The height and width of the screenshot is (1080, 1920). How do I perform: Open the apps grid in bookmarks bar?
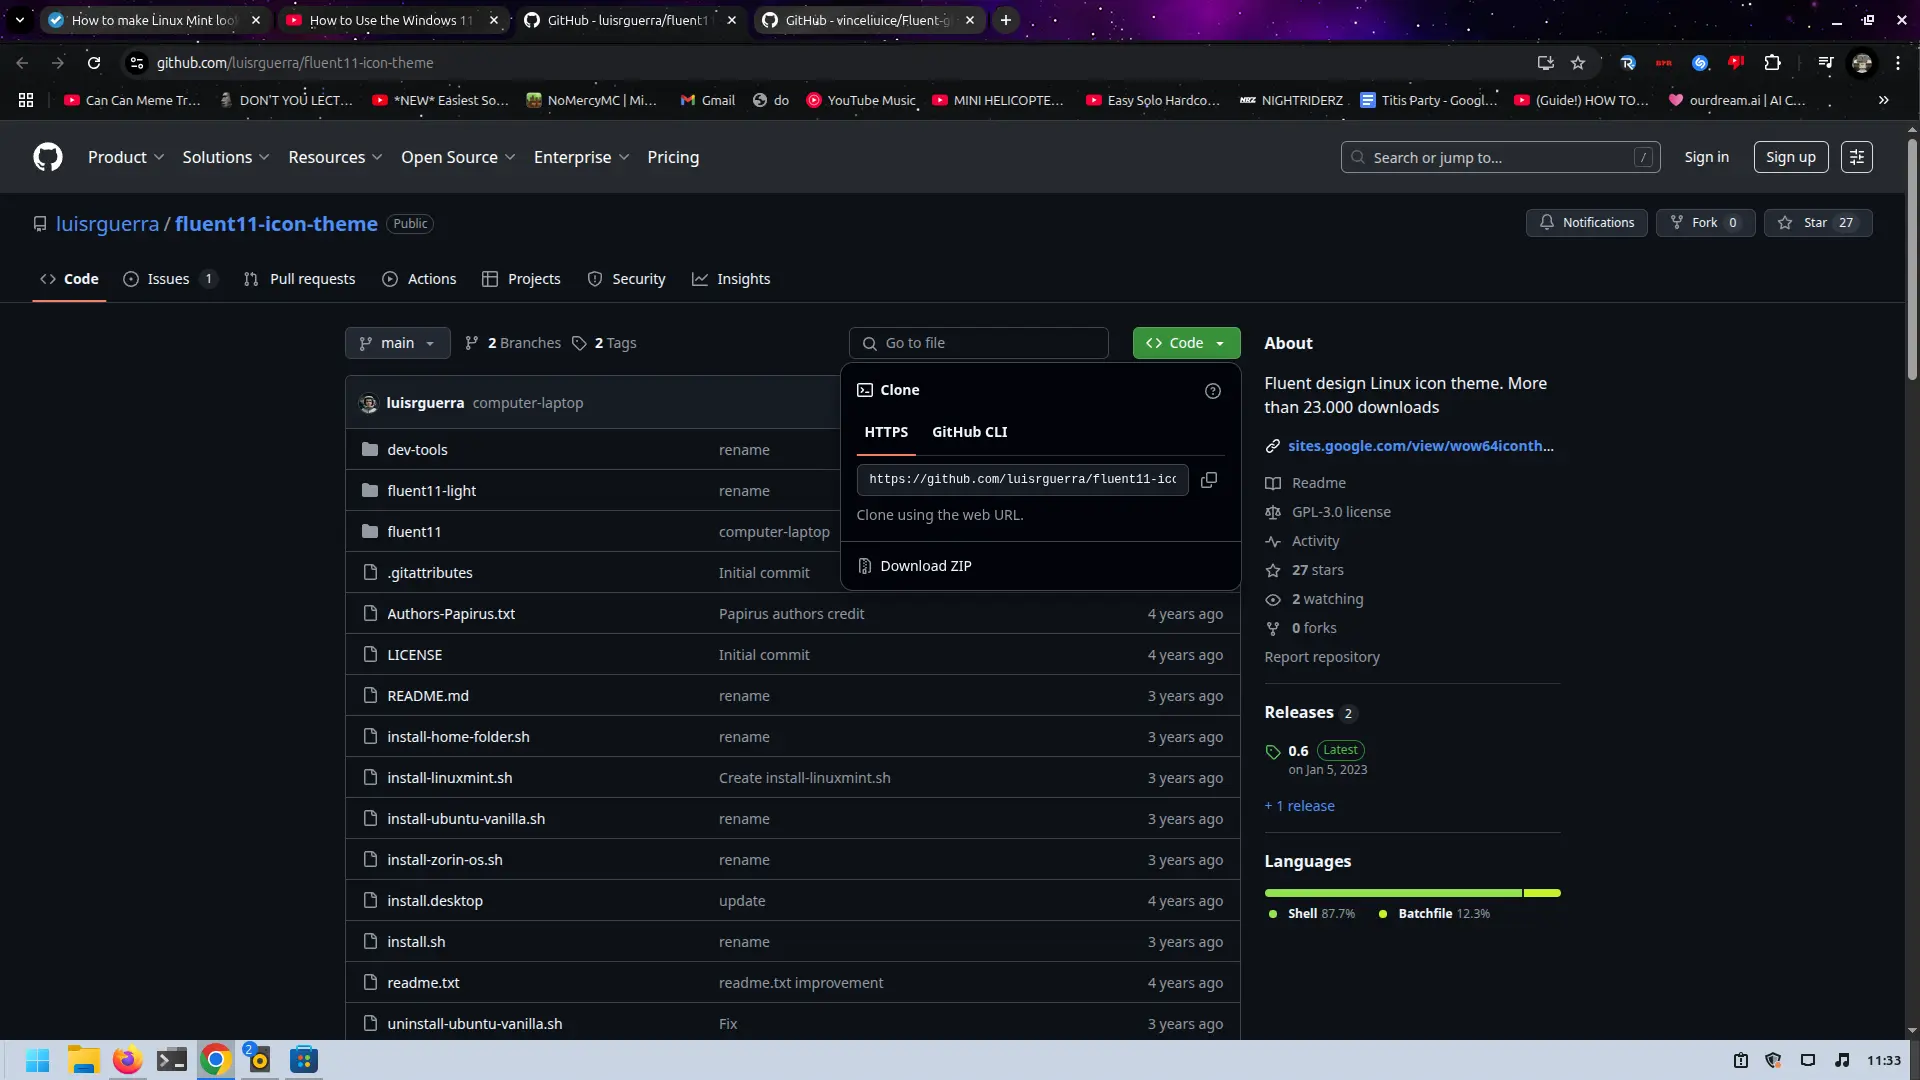pos(26,100)
